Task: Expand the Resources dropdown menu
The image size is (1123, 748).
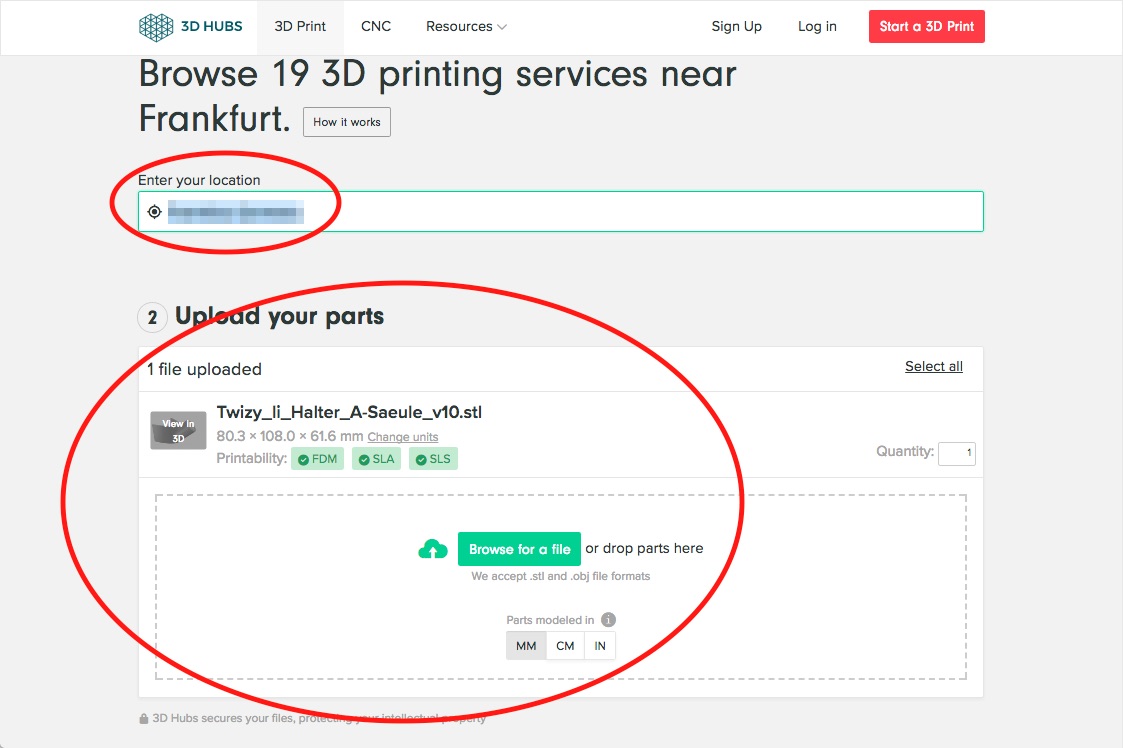Action: pyautogui.click(x=466, y=27)
